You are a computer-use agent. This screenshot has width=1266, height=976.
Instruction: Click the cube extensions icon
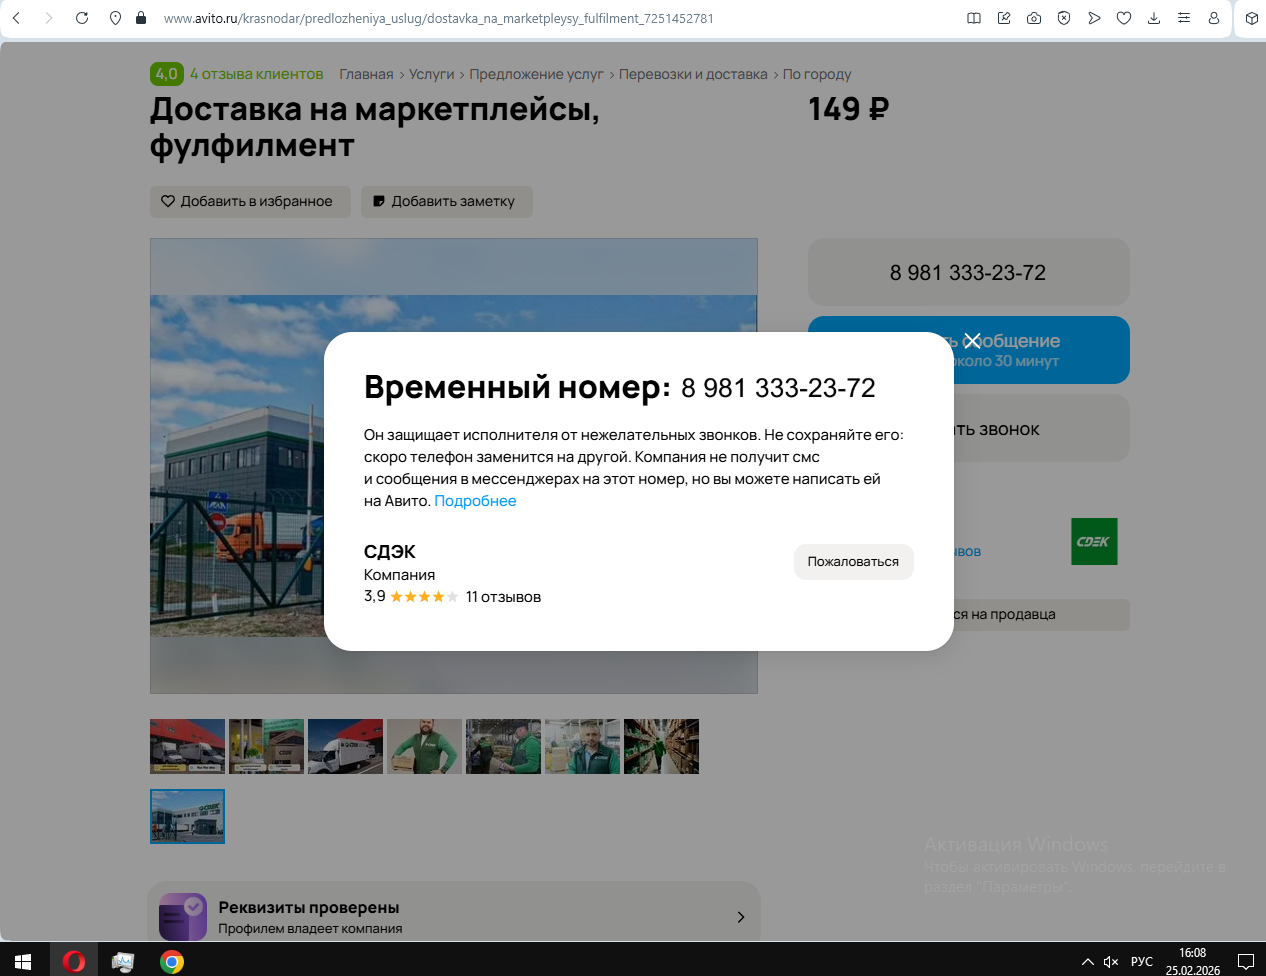pos(1252,18)
